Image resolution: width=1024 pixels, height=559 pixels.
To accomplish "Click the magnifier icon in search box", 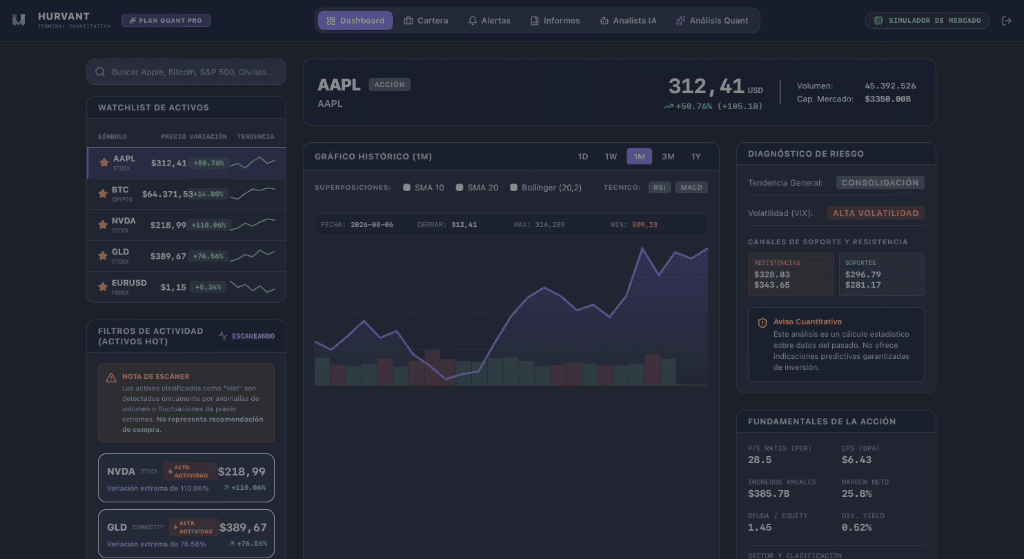I will pos(100,72).
